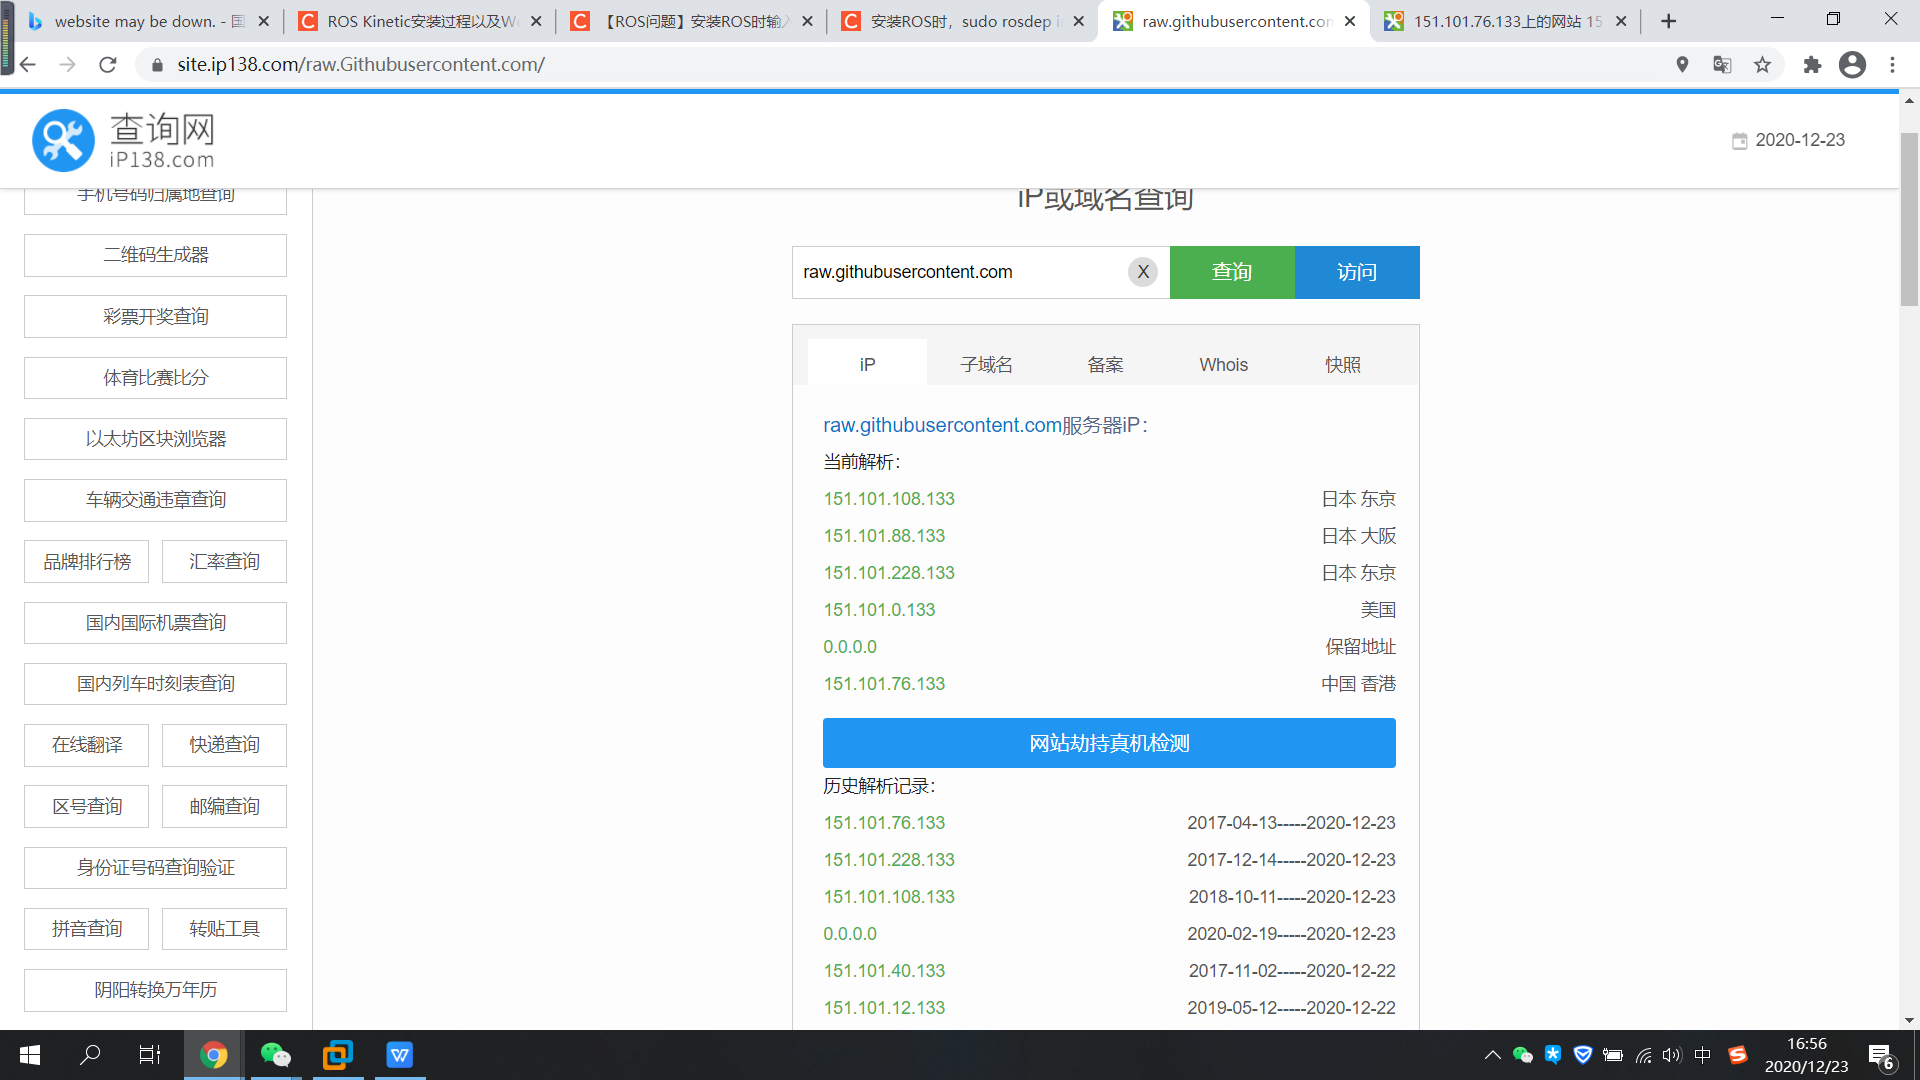Switch to the Whois tab
1920x1080 pixels.
[1224, 365]
